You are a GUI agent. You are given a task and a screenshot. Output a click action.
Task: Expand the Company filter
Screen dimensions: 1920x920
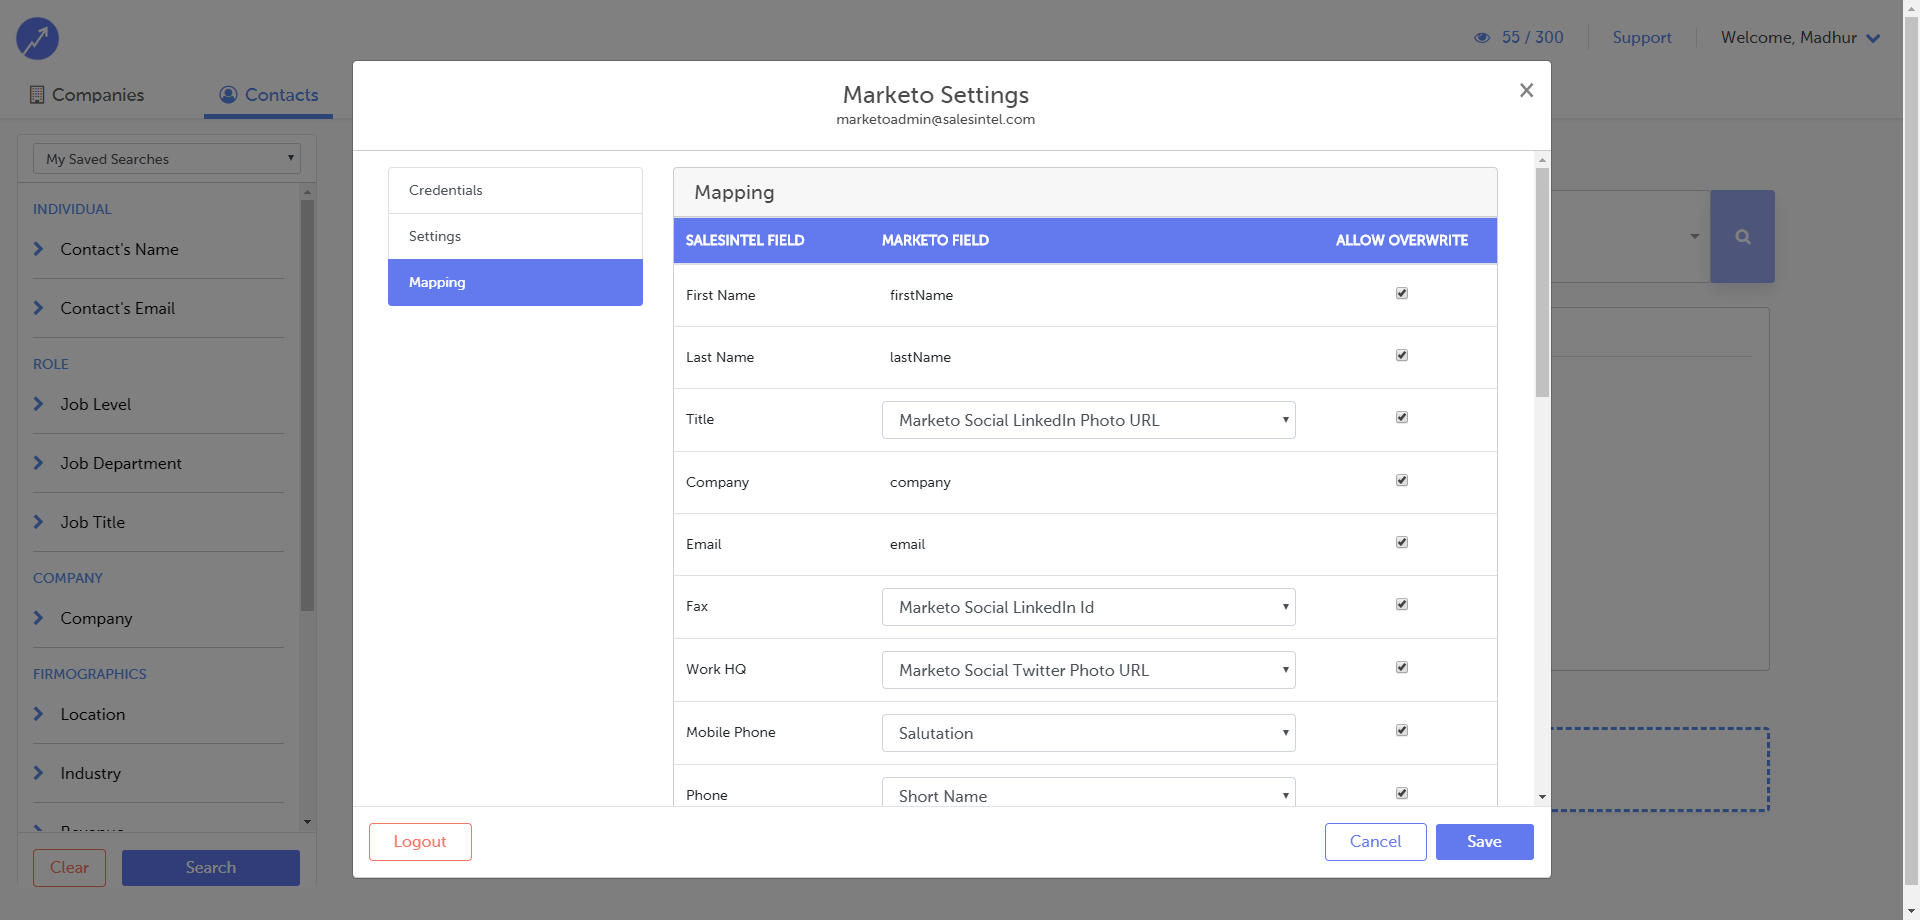click(158, 618)
